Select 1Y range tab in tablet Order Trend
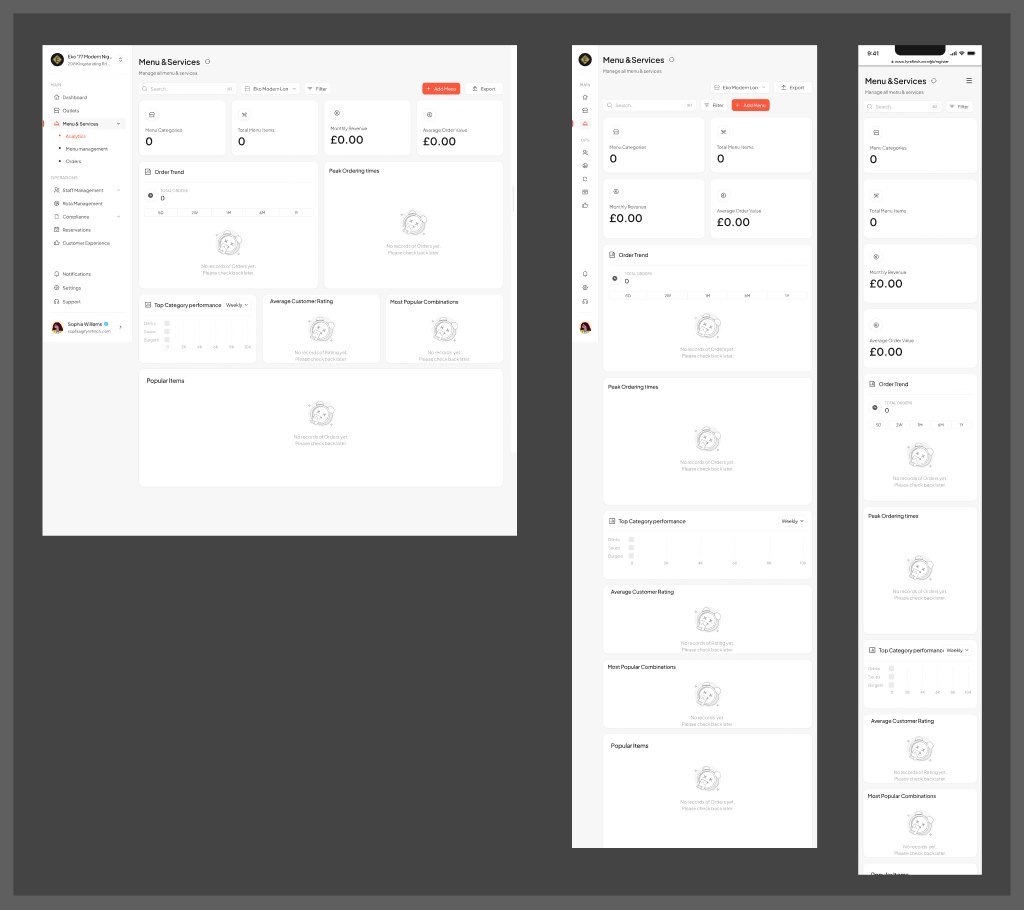The image size is (1024, 910). [x=787, y=296]
